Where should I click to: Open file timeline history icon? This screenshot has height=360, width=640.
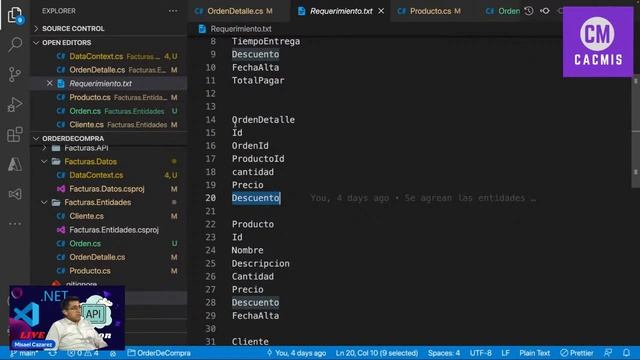click(x=529, y=11)
